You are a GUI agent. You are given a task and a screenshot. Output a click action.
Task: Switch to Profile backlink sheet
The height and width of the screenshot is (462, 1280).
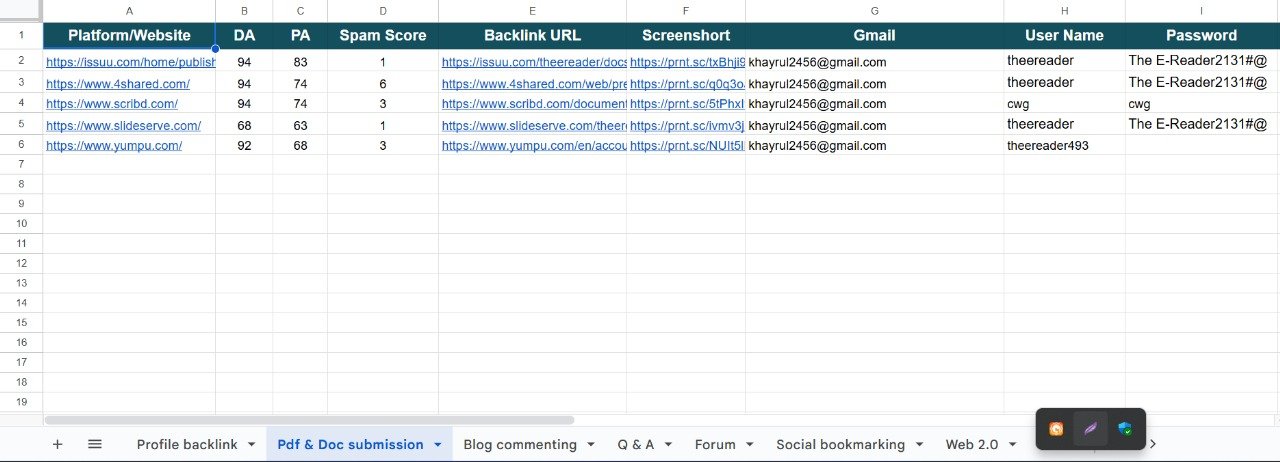[187, 444]
